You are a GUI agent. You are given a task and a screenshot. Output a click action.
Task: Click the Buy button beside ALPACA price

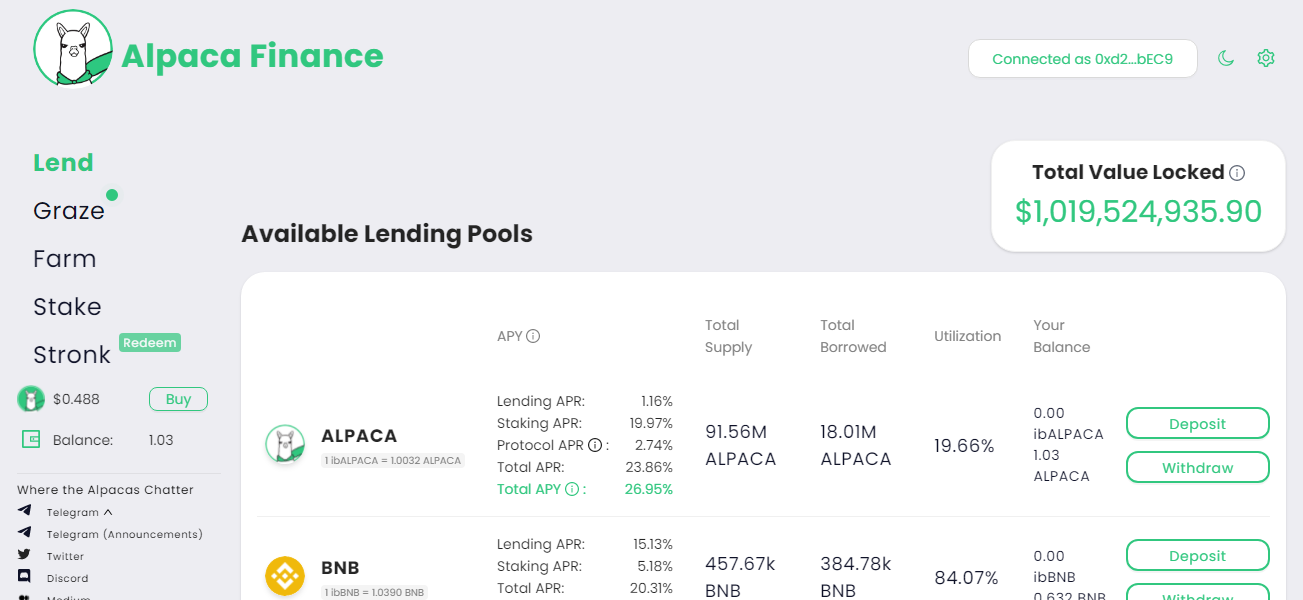point(178,399)
